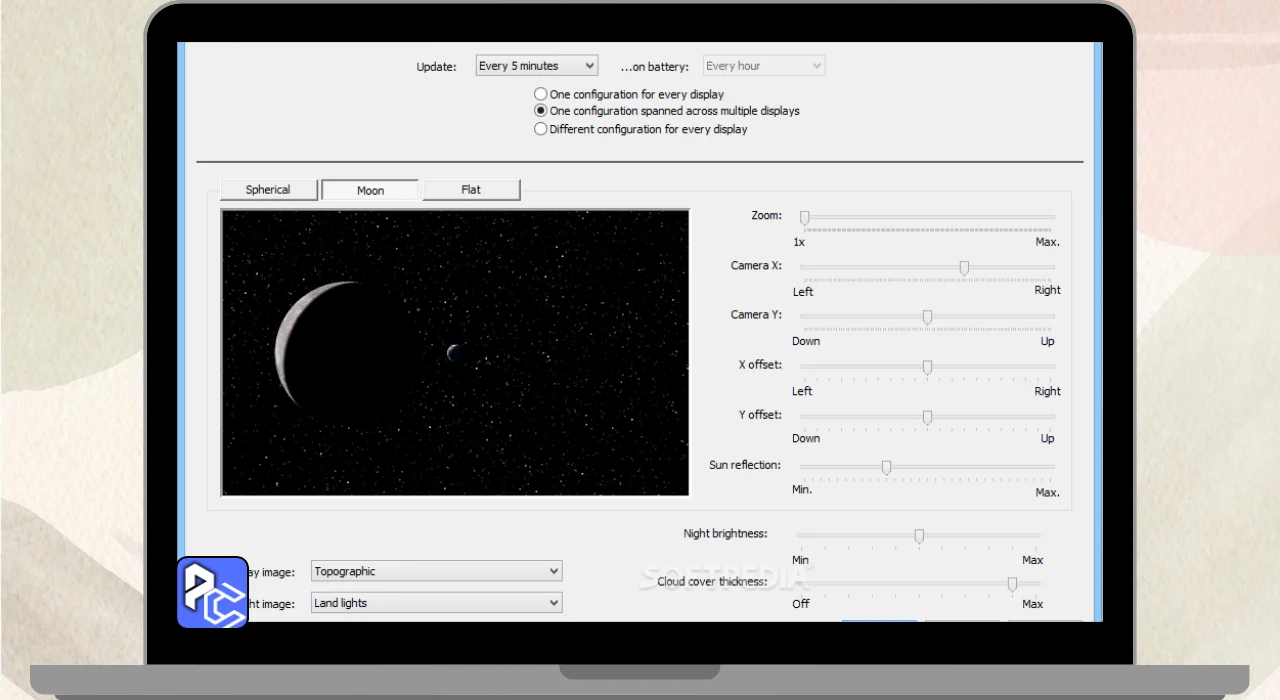Switch to the Moon tab
Image resolution: width=1280 pixels, height=700 pixels.
pos(370,190)
